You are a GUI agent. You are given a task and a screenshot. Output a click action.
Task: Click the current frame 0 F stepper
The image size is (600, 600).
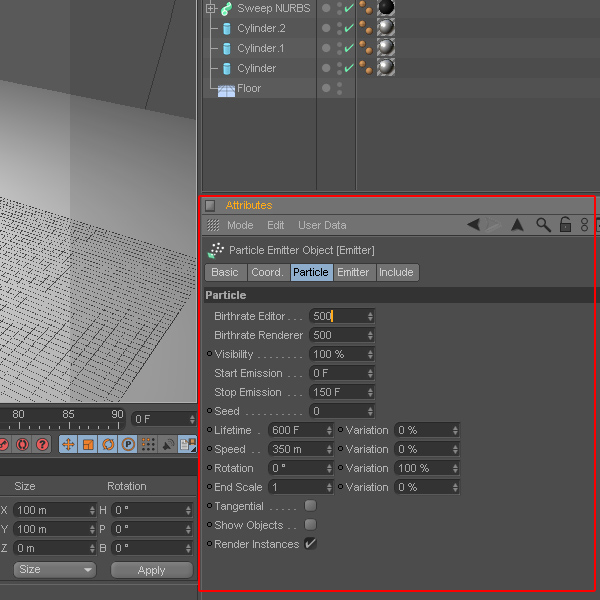[x=192, y=419]
